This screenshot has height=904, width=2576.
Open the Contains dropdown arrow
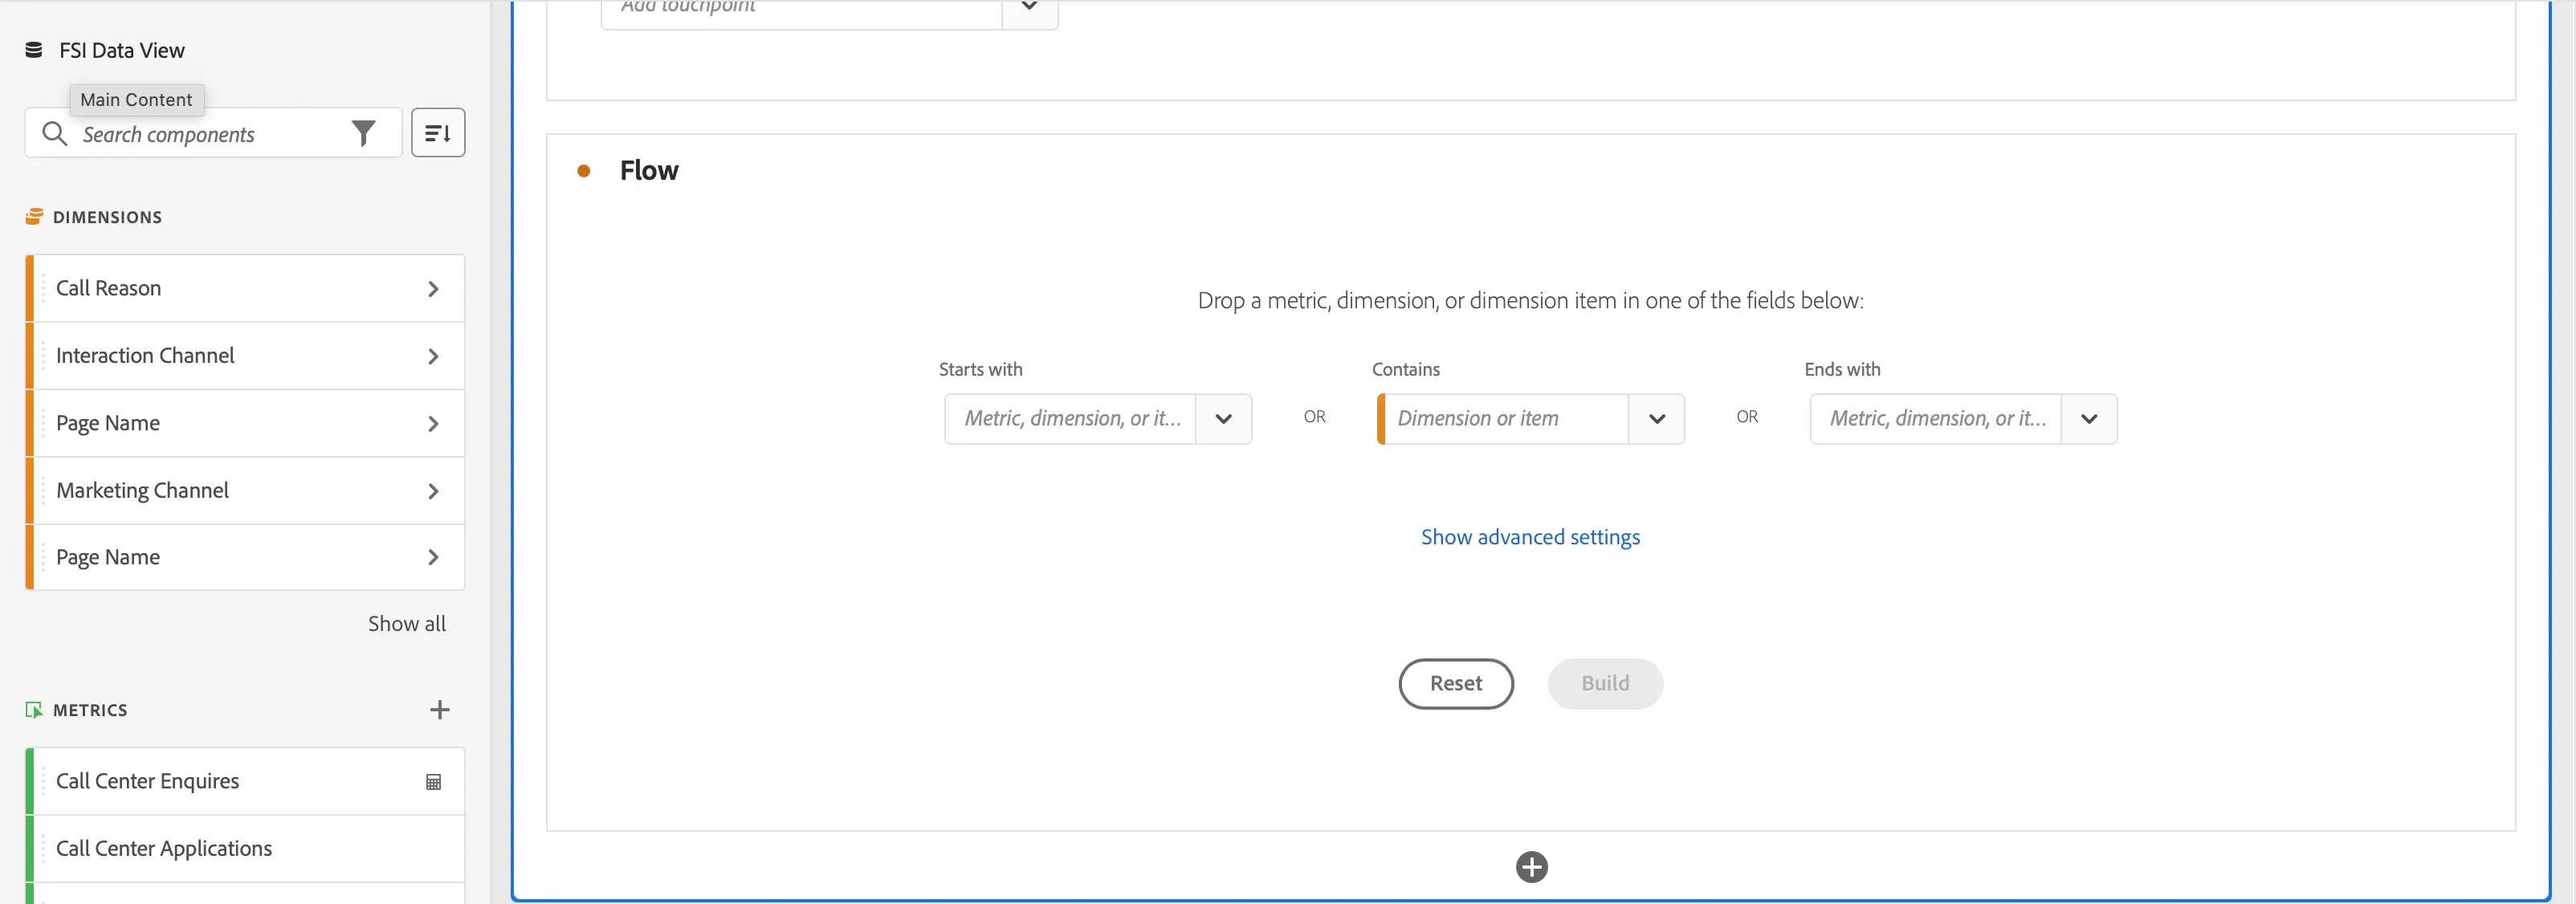(1656, 419)
